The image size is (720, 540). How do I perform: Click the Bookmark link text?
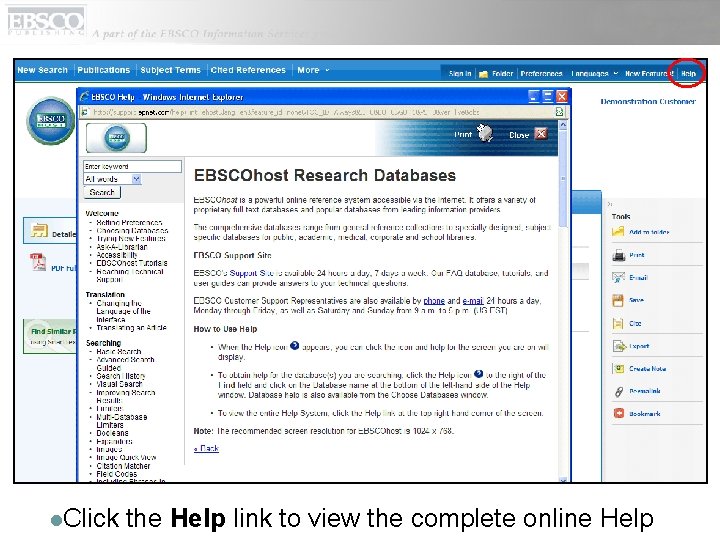click(x=645, y=414)
